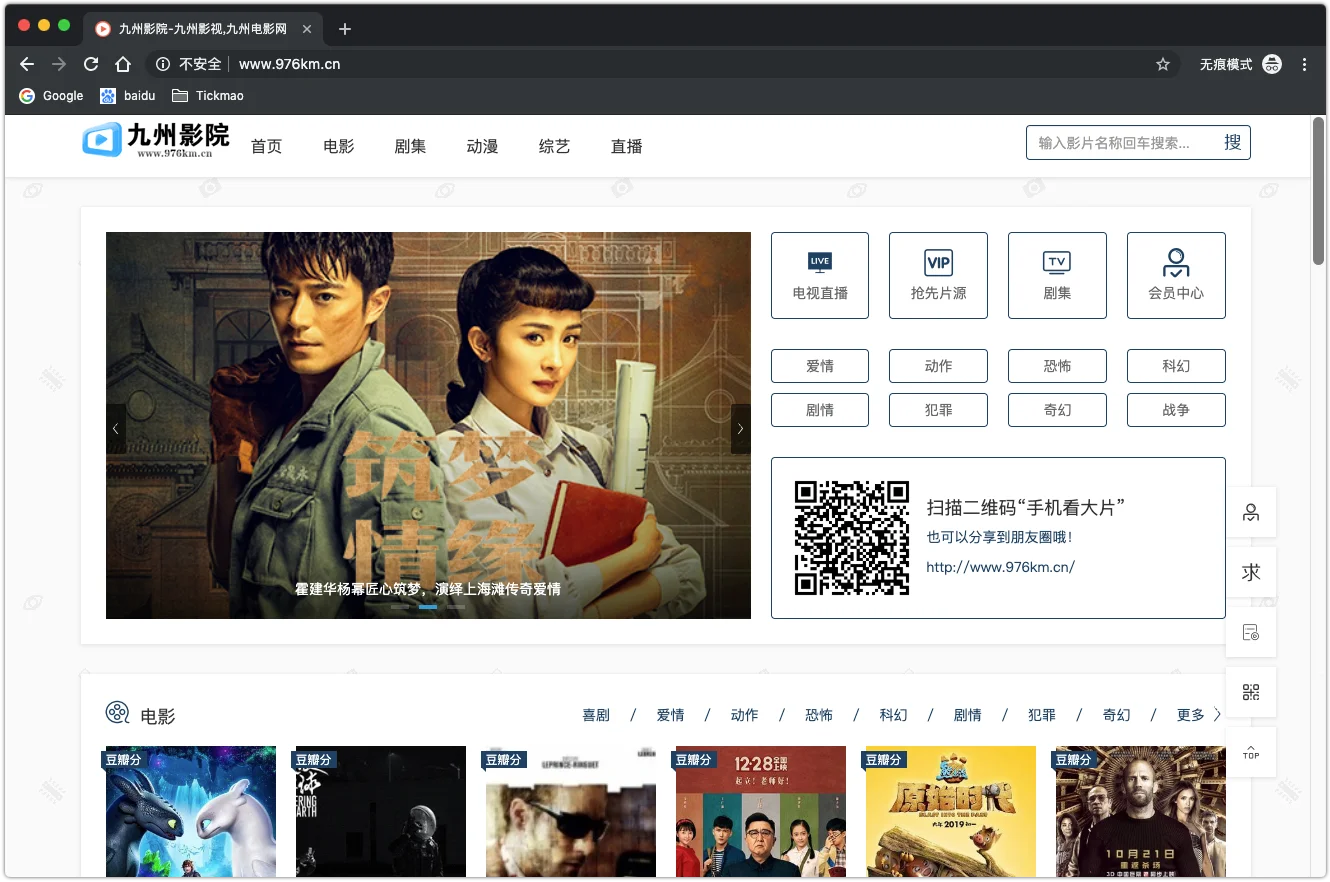Click the floating playlist record icon

[1251, 632]
